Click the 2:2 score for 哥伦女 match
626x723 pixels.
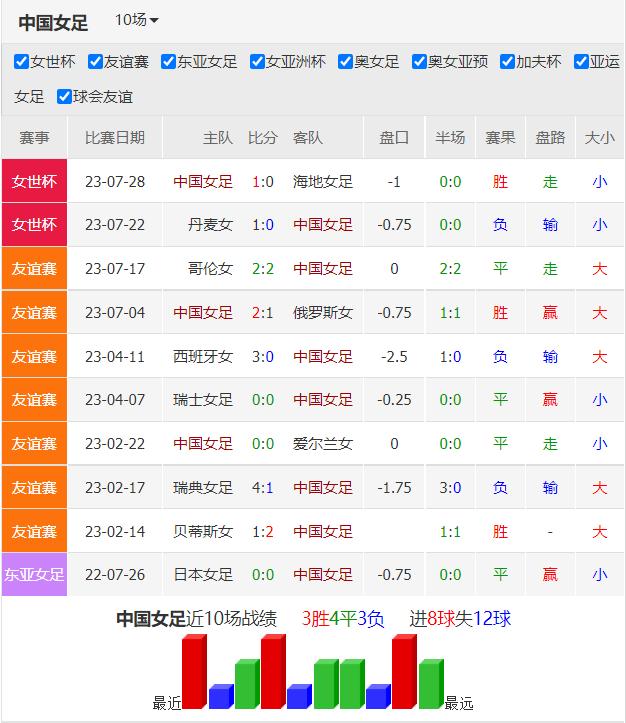click(263, 268)
